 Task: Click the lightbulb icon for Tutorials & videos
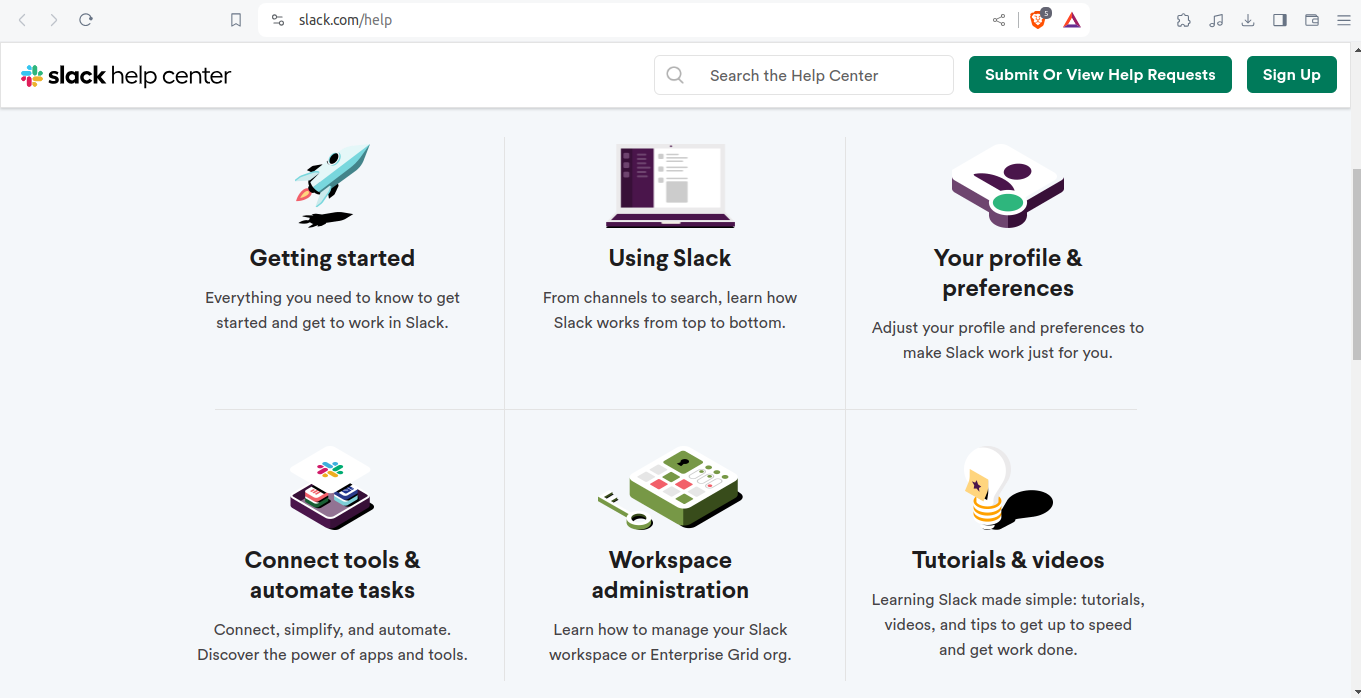tap(1008, 488)
